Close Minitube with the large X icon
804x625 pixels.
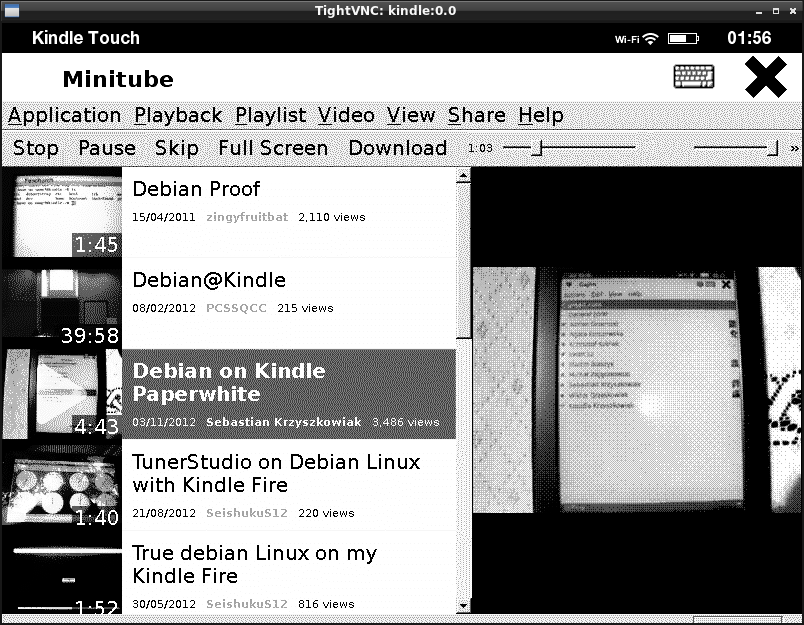pos(766,77)
